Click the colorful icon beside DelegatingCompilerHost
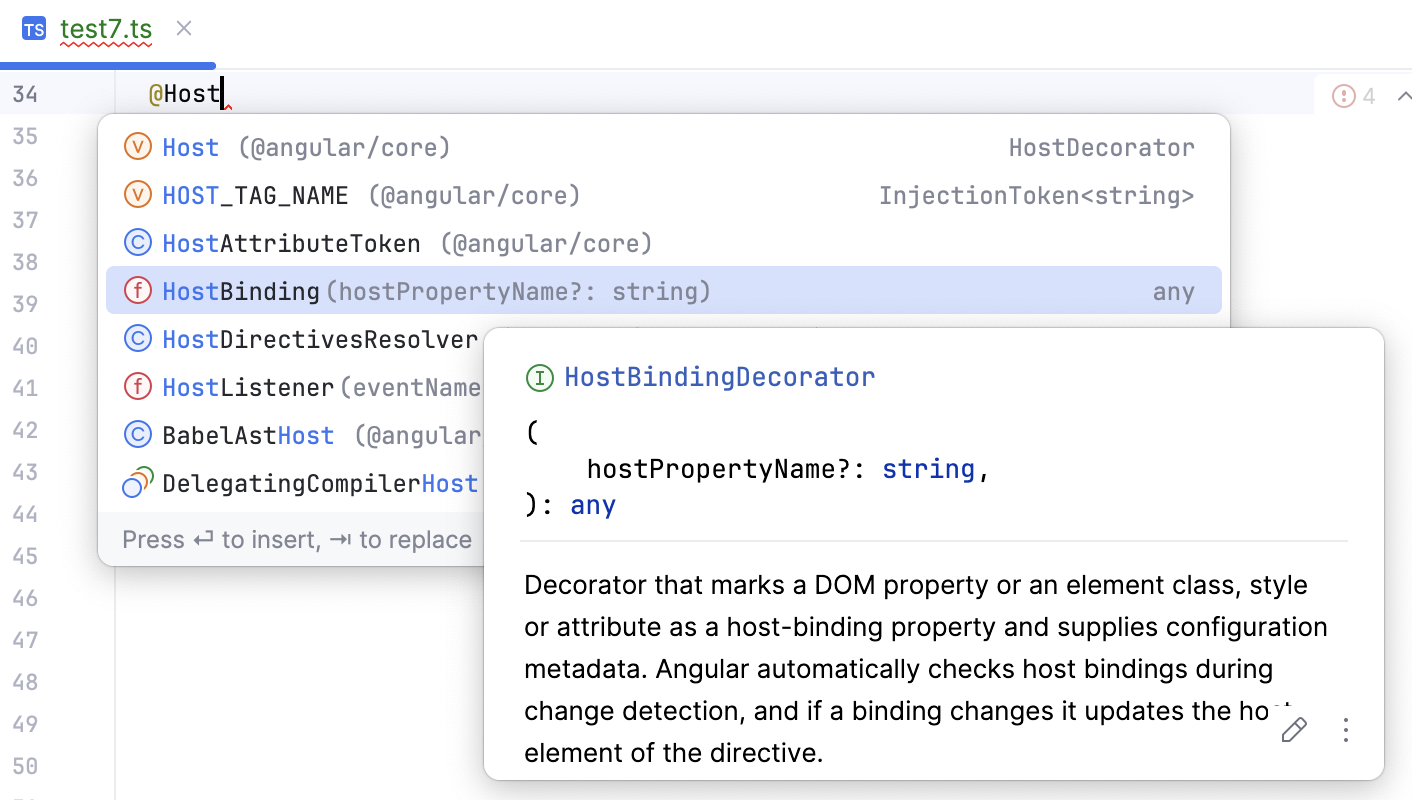Image resolution: width=1412 pixels, height=800 pixels. click(137, 482)
